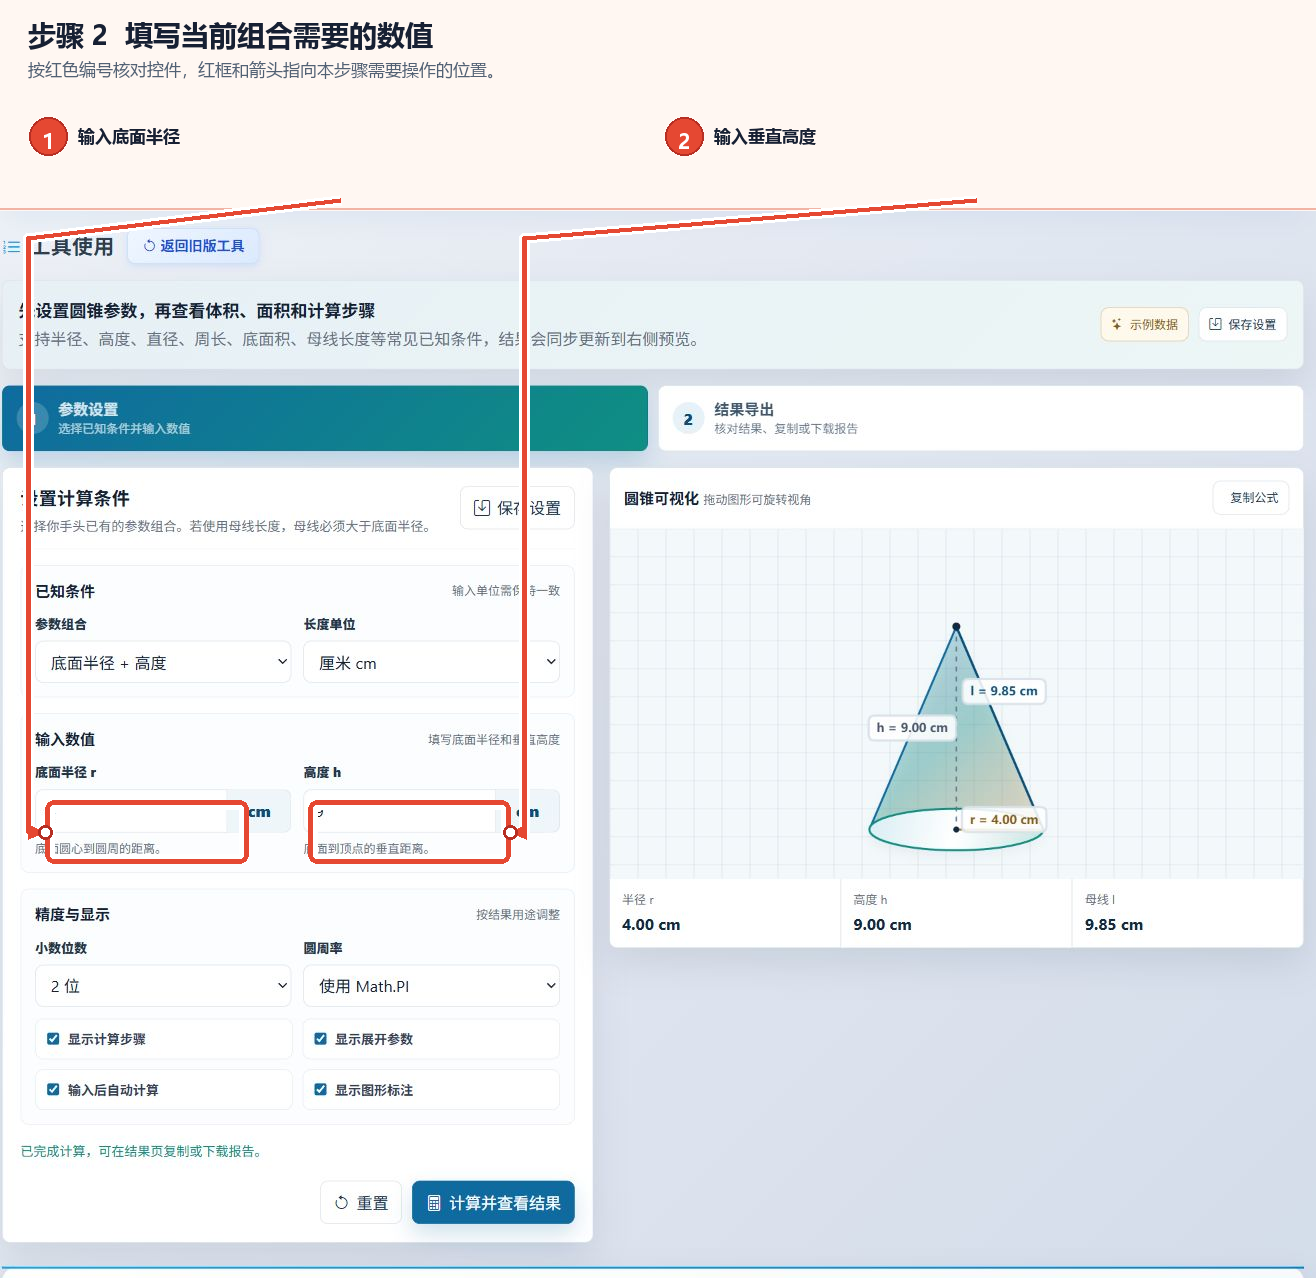Viewport: 1316px width, 1278px height.
Task: Toggle the 显示图形标注 checkbox
Action: pos(321,1090)
